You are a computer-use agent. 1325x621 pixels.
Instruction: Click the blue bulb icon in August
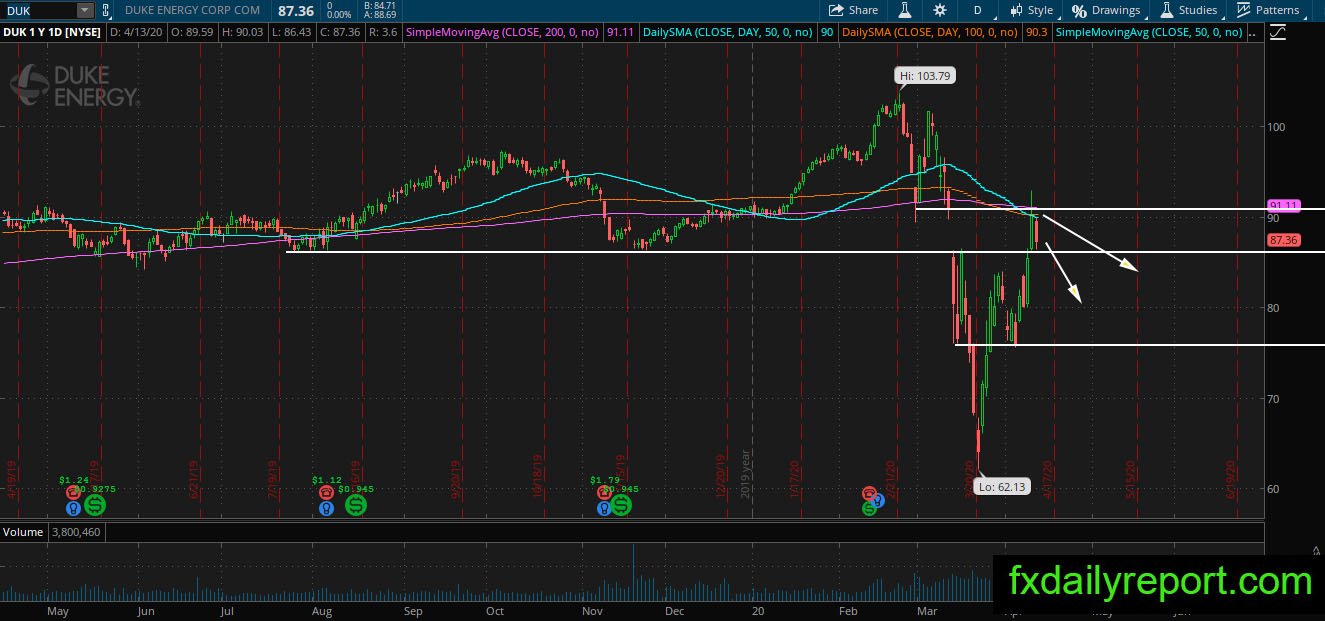(x=326, y=509)
